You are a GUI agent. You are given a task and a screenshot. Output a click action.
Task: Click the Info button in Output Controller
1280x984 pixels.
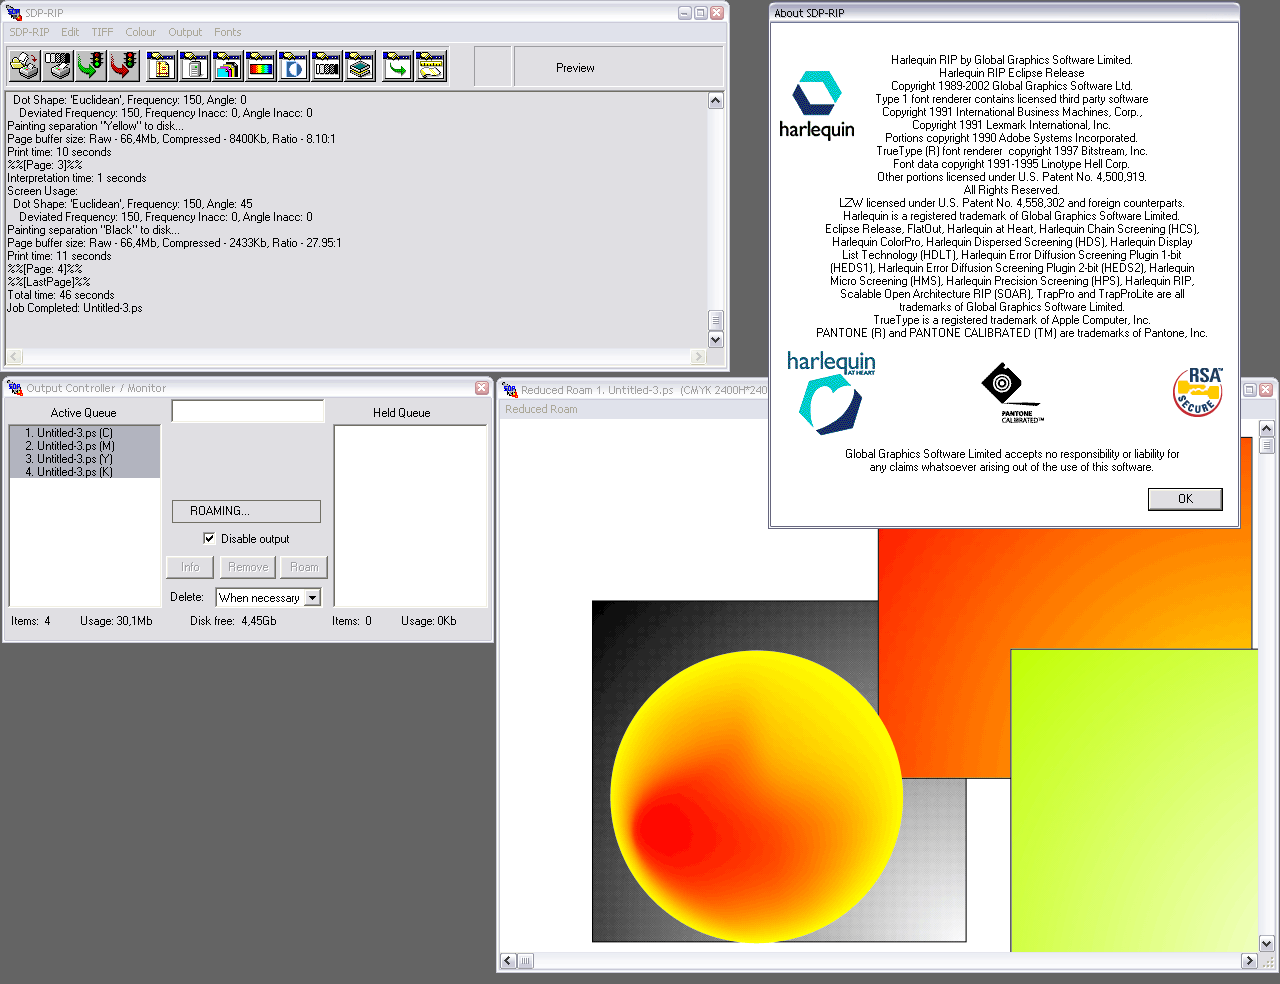pyautogui.click(x=190, y=567)
